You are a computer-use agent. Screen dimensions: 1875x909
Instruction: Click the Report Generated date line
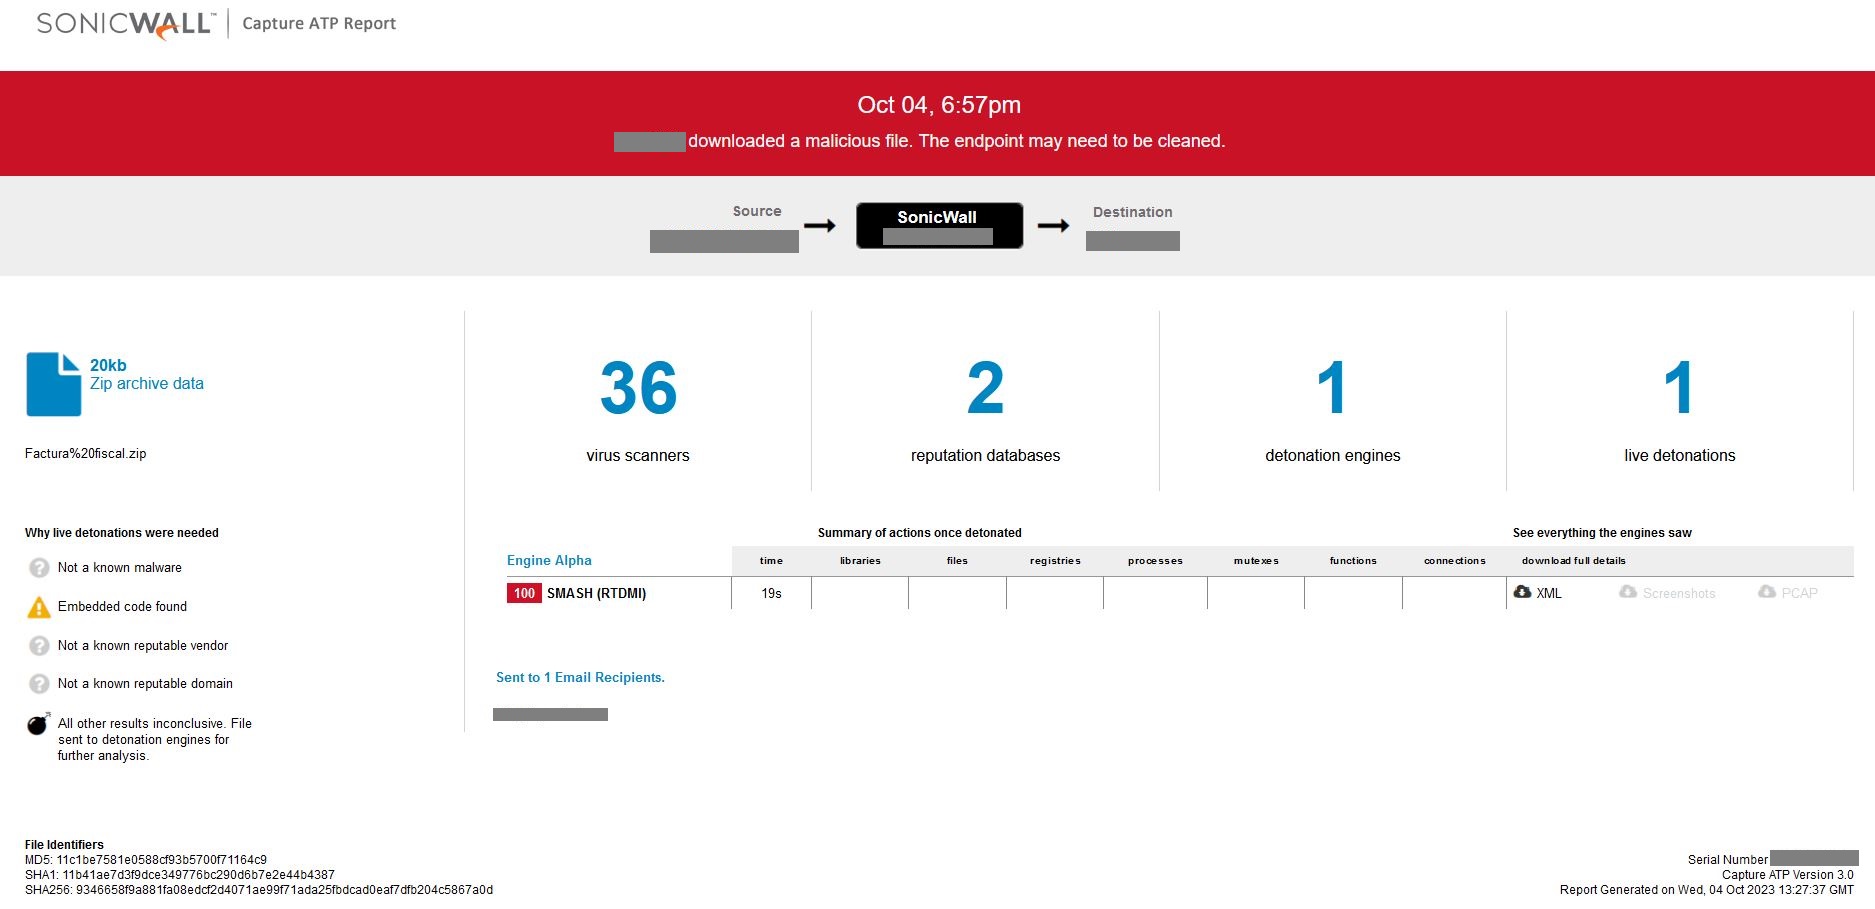tap(1706, 890)
